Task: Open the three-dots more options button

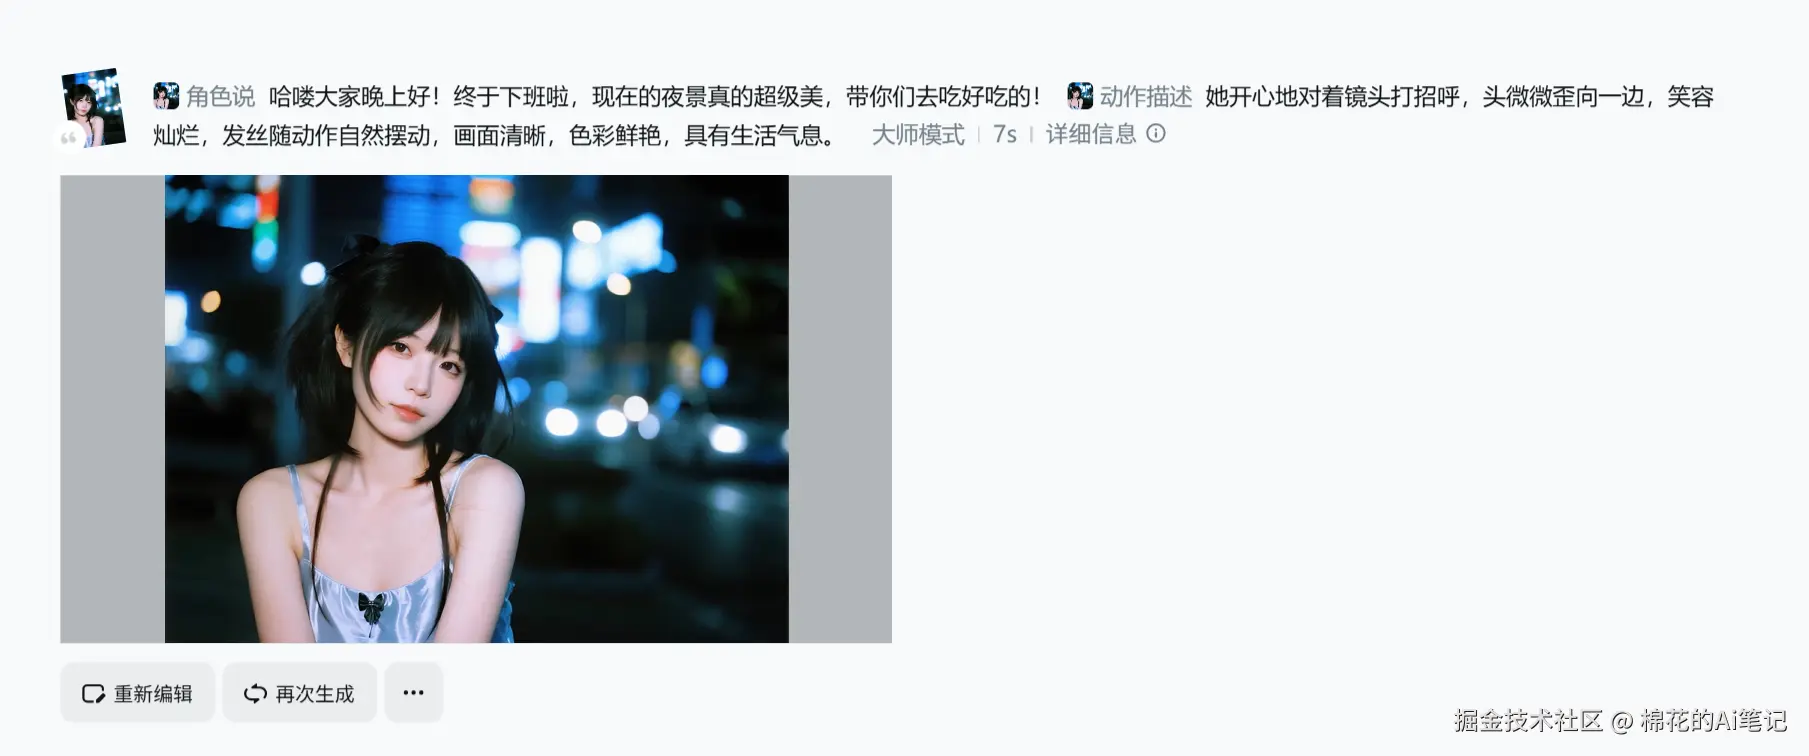Action: click(x=413, y=692)
